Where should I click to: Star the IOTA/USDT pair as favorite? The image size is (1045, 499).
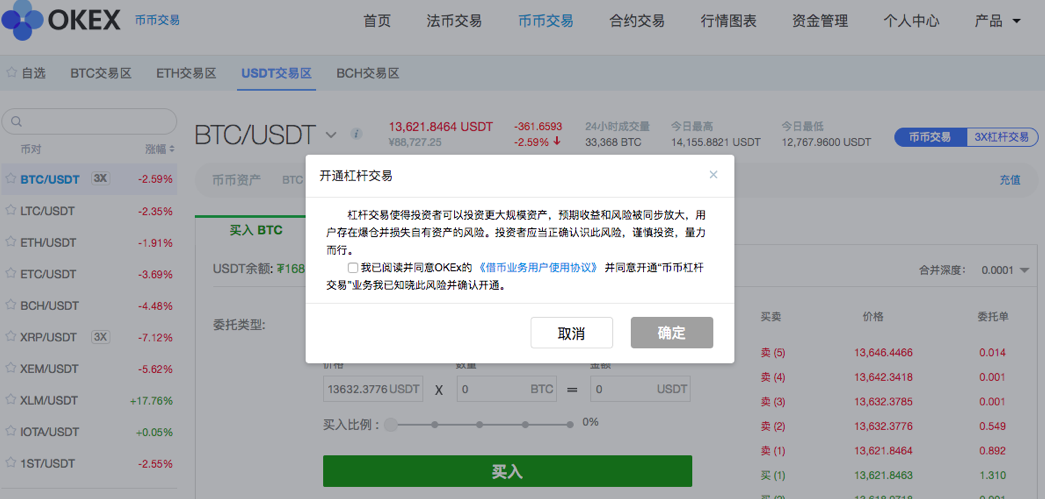(10, 431)
